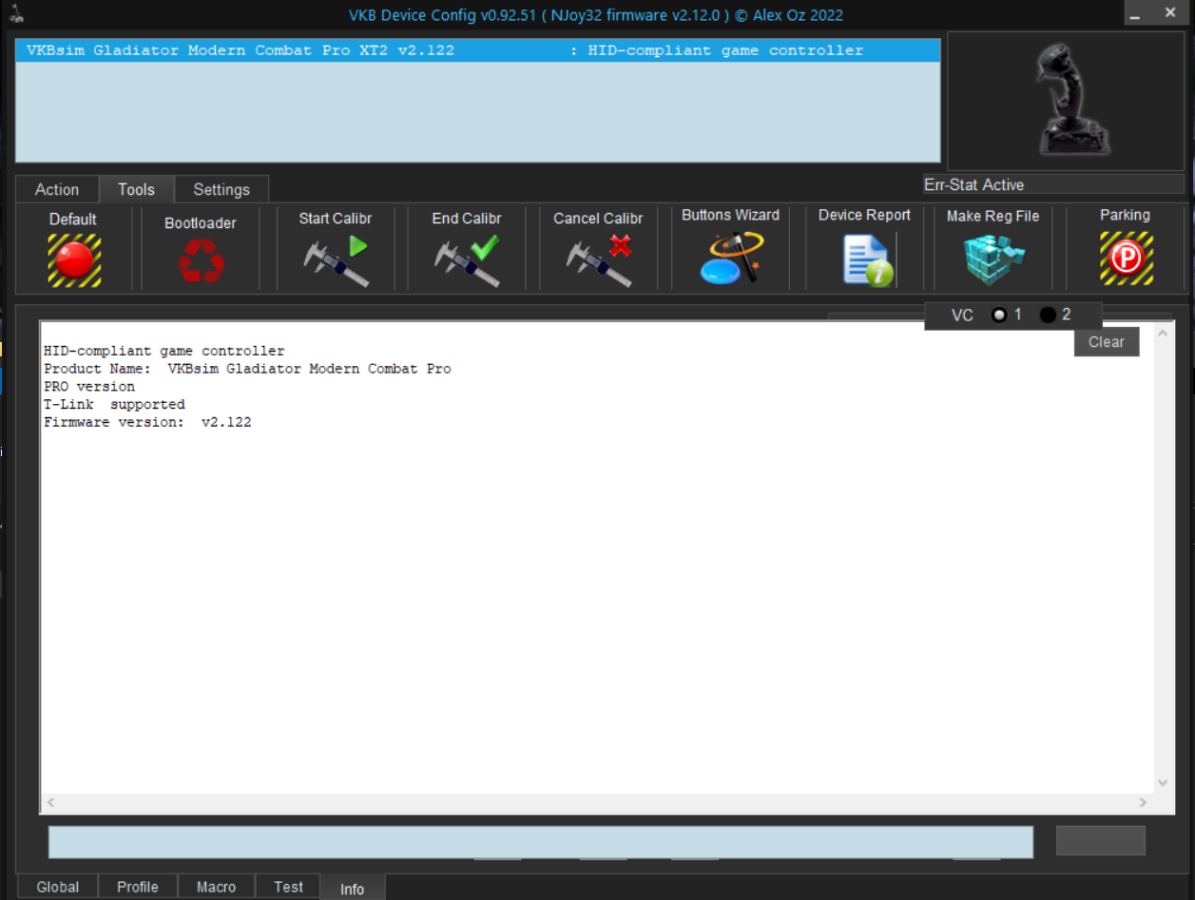The width and height of the screenshot is (1195, 900).
Task: Go to the Macro bottom tab
Action: (216, 887)
